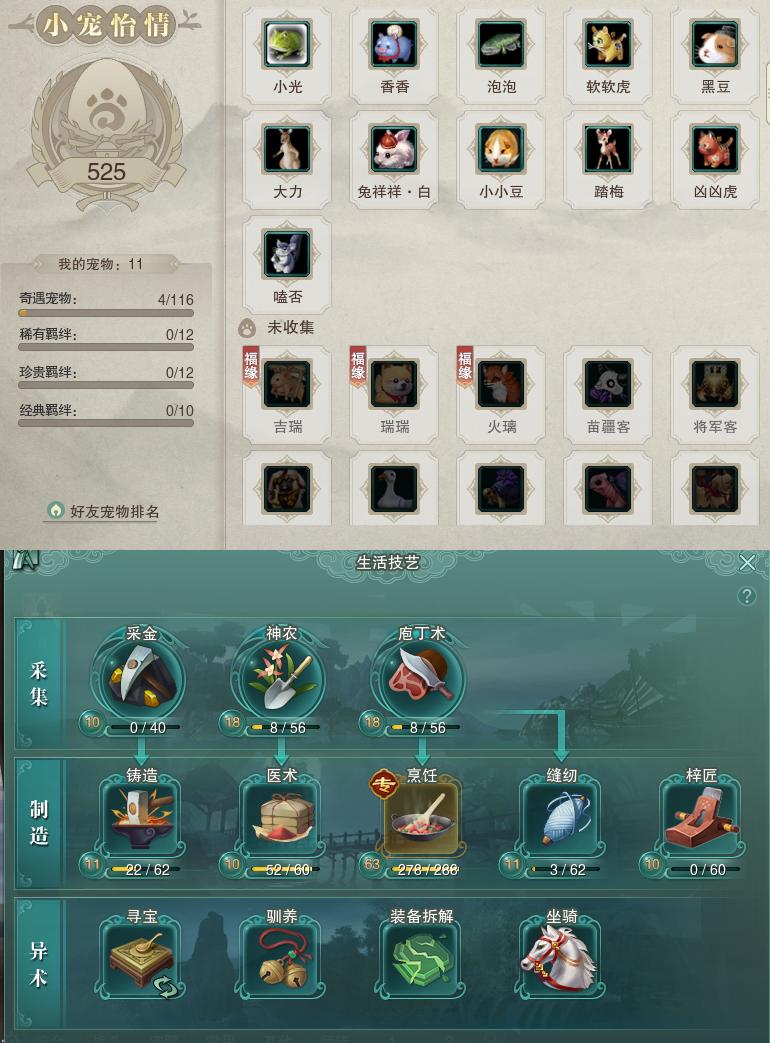
Task: Open the 寻宝 treasure hunting skill
Action: point(141,958)
